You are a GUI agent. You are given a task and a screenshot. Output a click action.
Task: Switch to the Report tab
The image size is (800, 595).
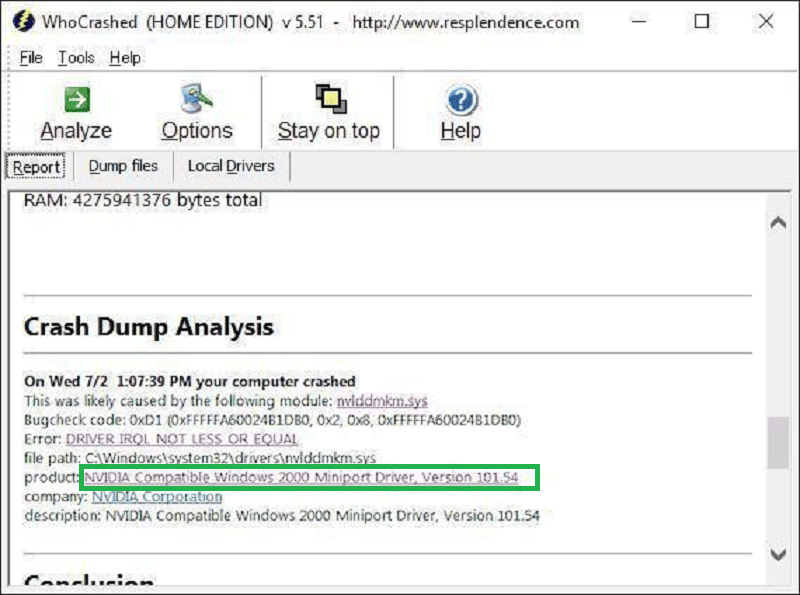pos(37,167)
